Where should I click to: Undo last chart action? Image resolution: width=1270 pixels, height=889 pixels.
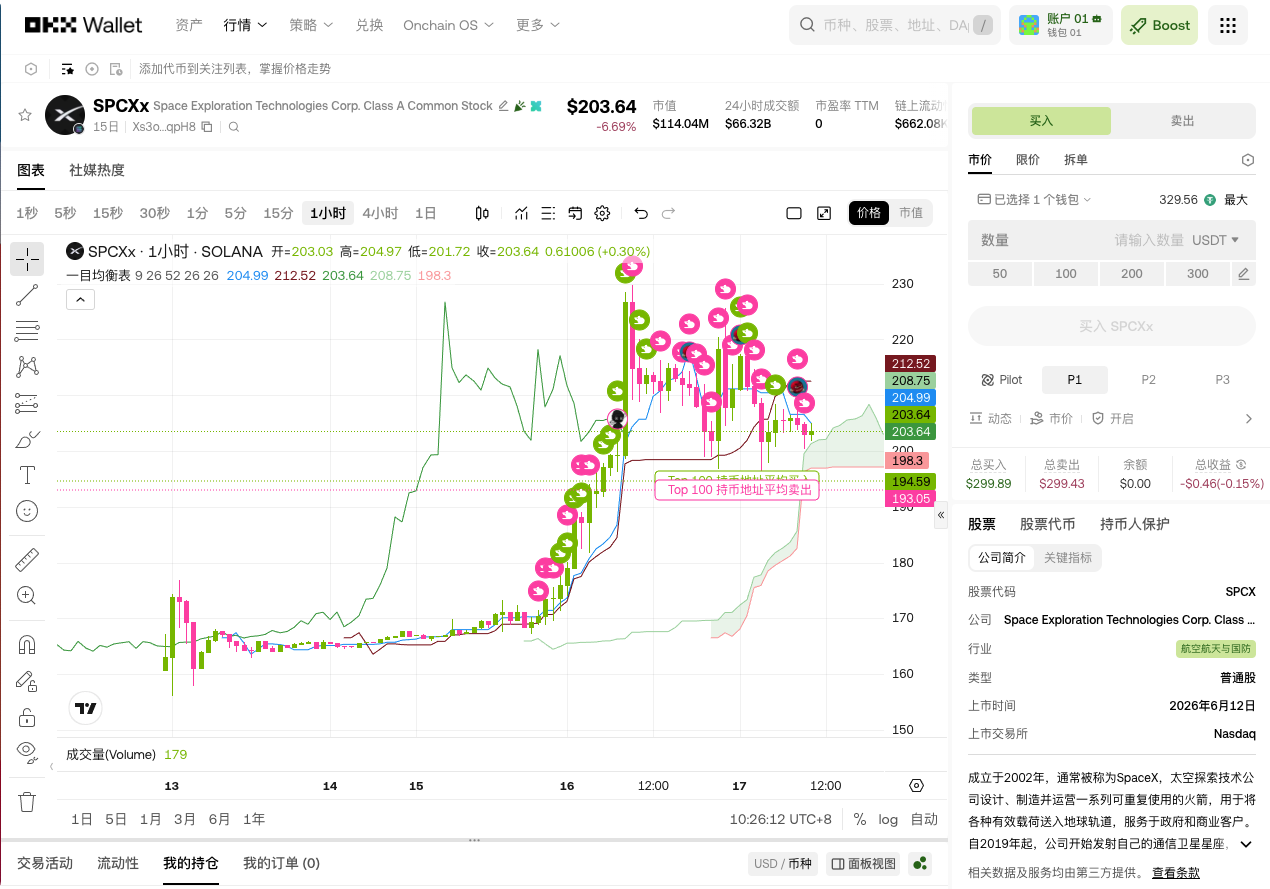641,213
